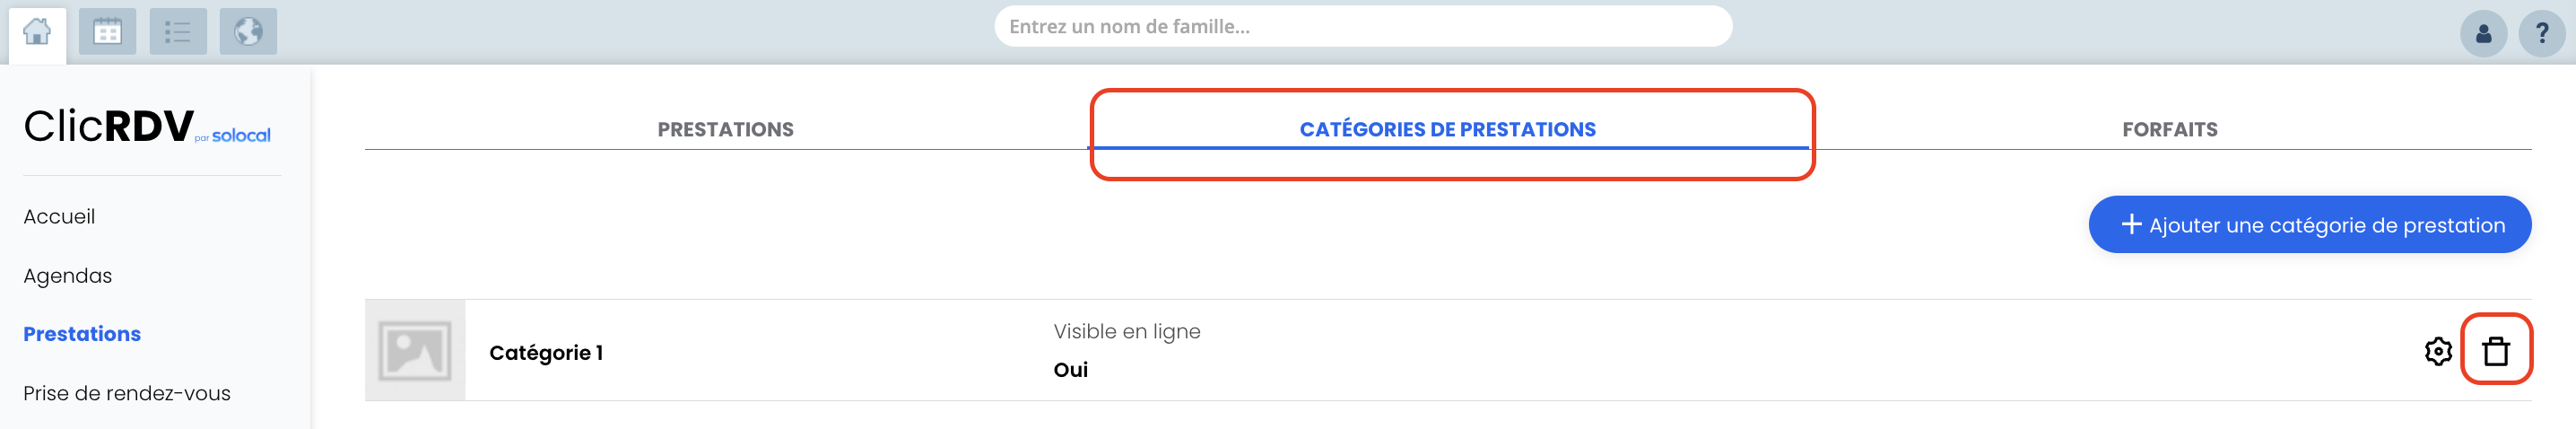The image size is (2576, 429).
Task: Select the Catégorie 1 row name
Action: coord(546,353)
